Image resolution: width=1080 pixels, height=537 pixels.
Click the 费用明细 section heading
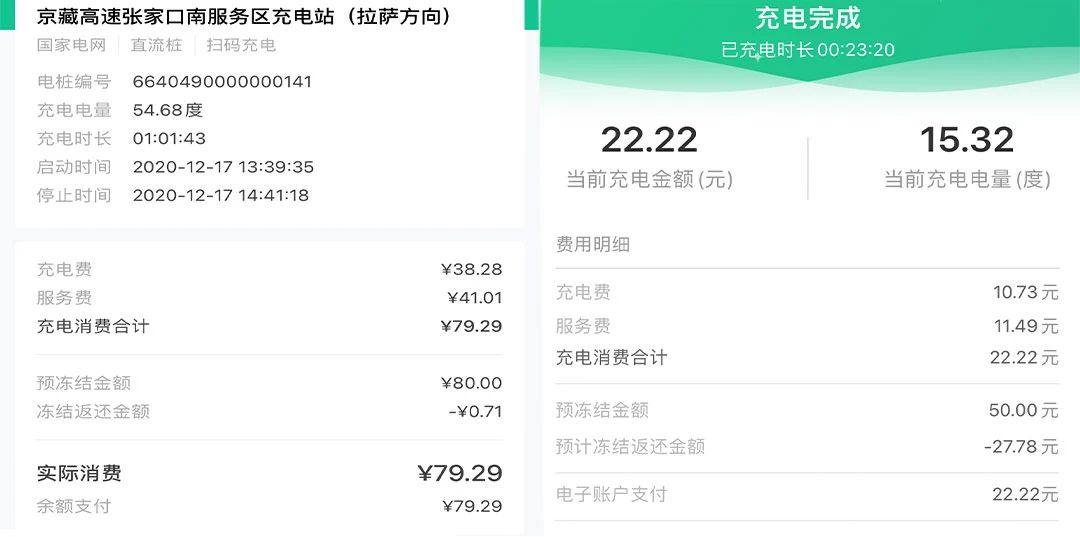(593, 244)
